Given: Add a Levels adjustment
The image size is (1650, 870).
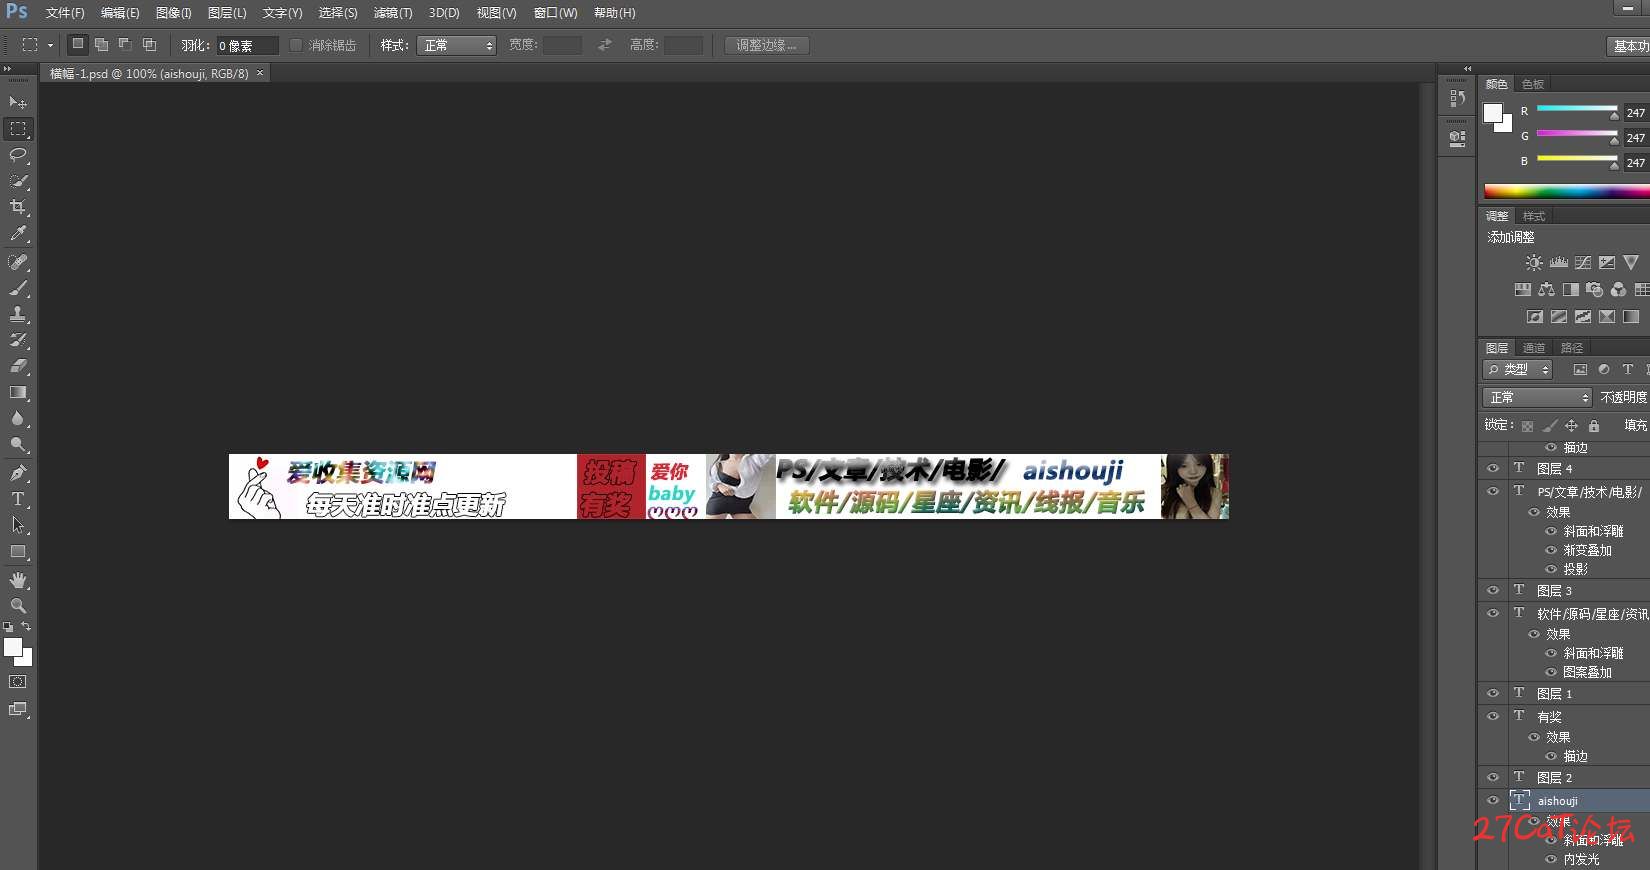Looking at the screenshot, I should click(1559, 263).
